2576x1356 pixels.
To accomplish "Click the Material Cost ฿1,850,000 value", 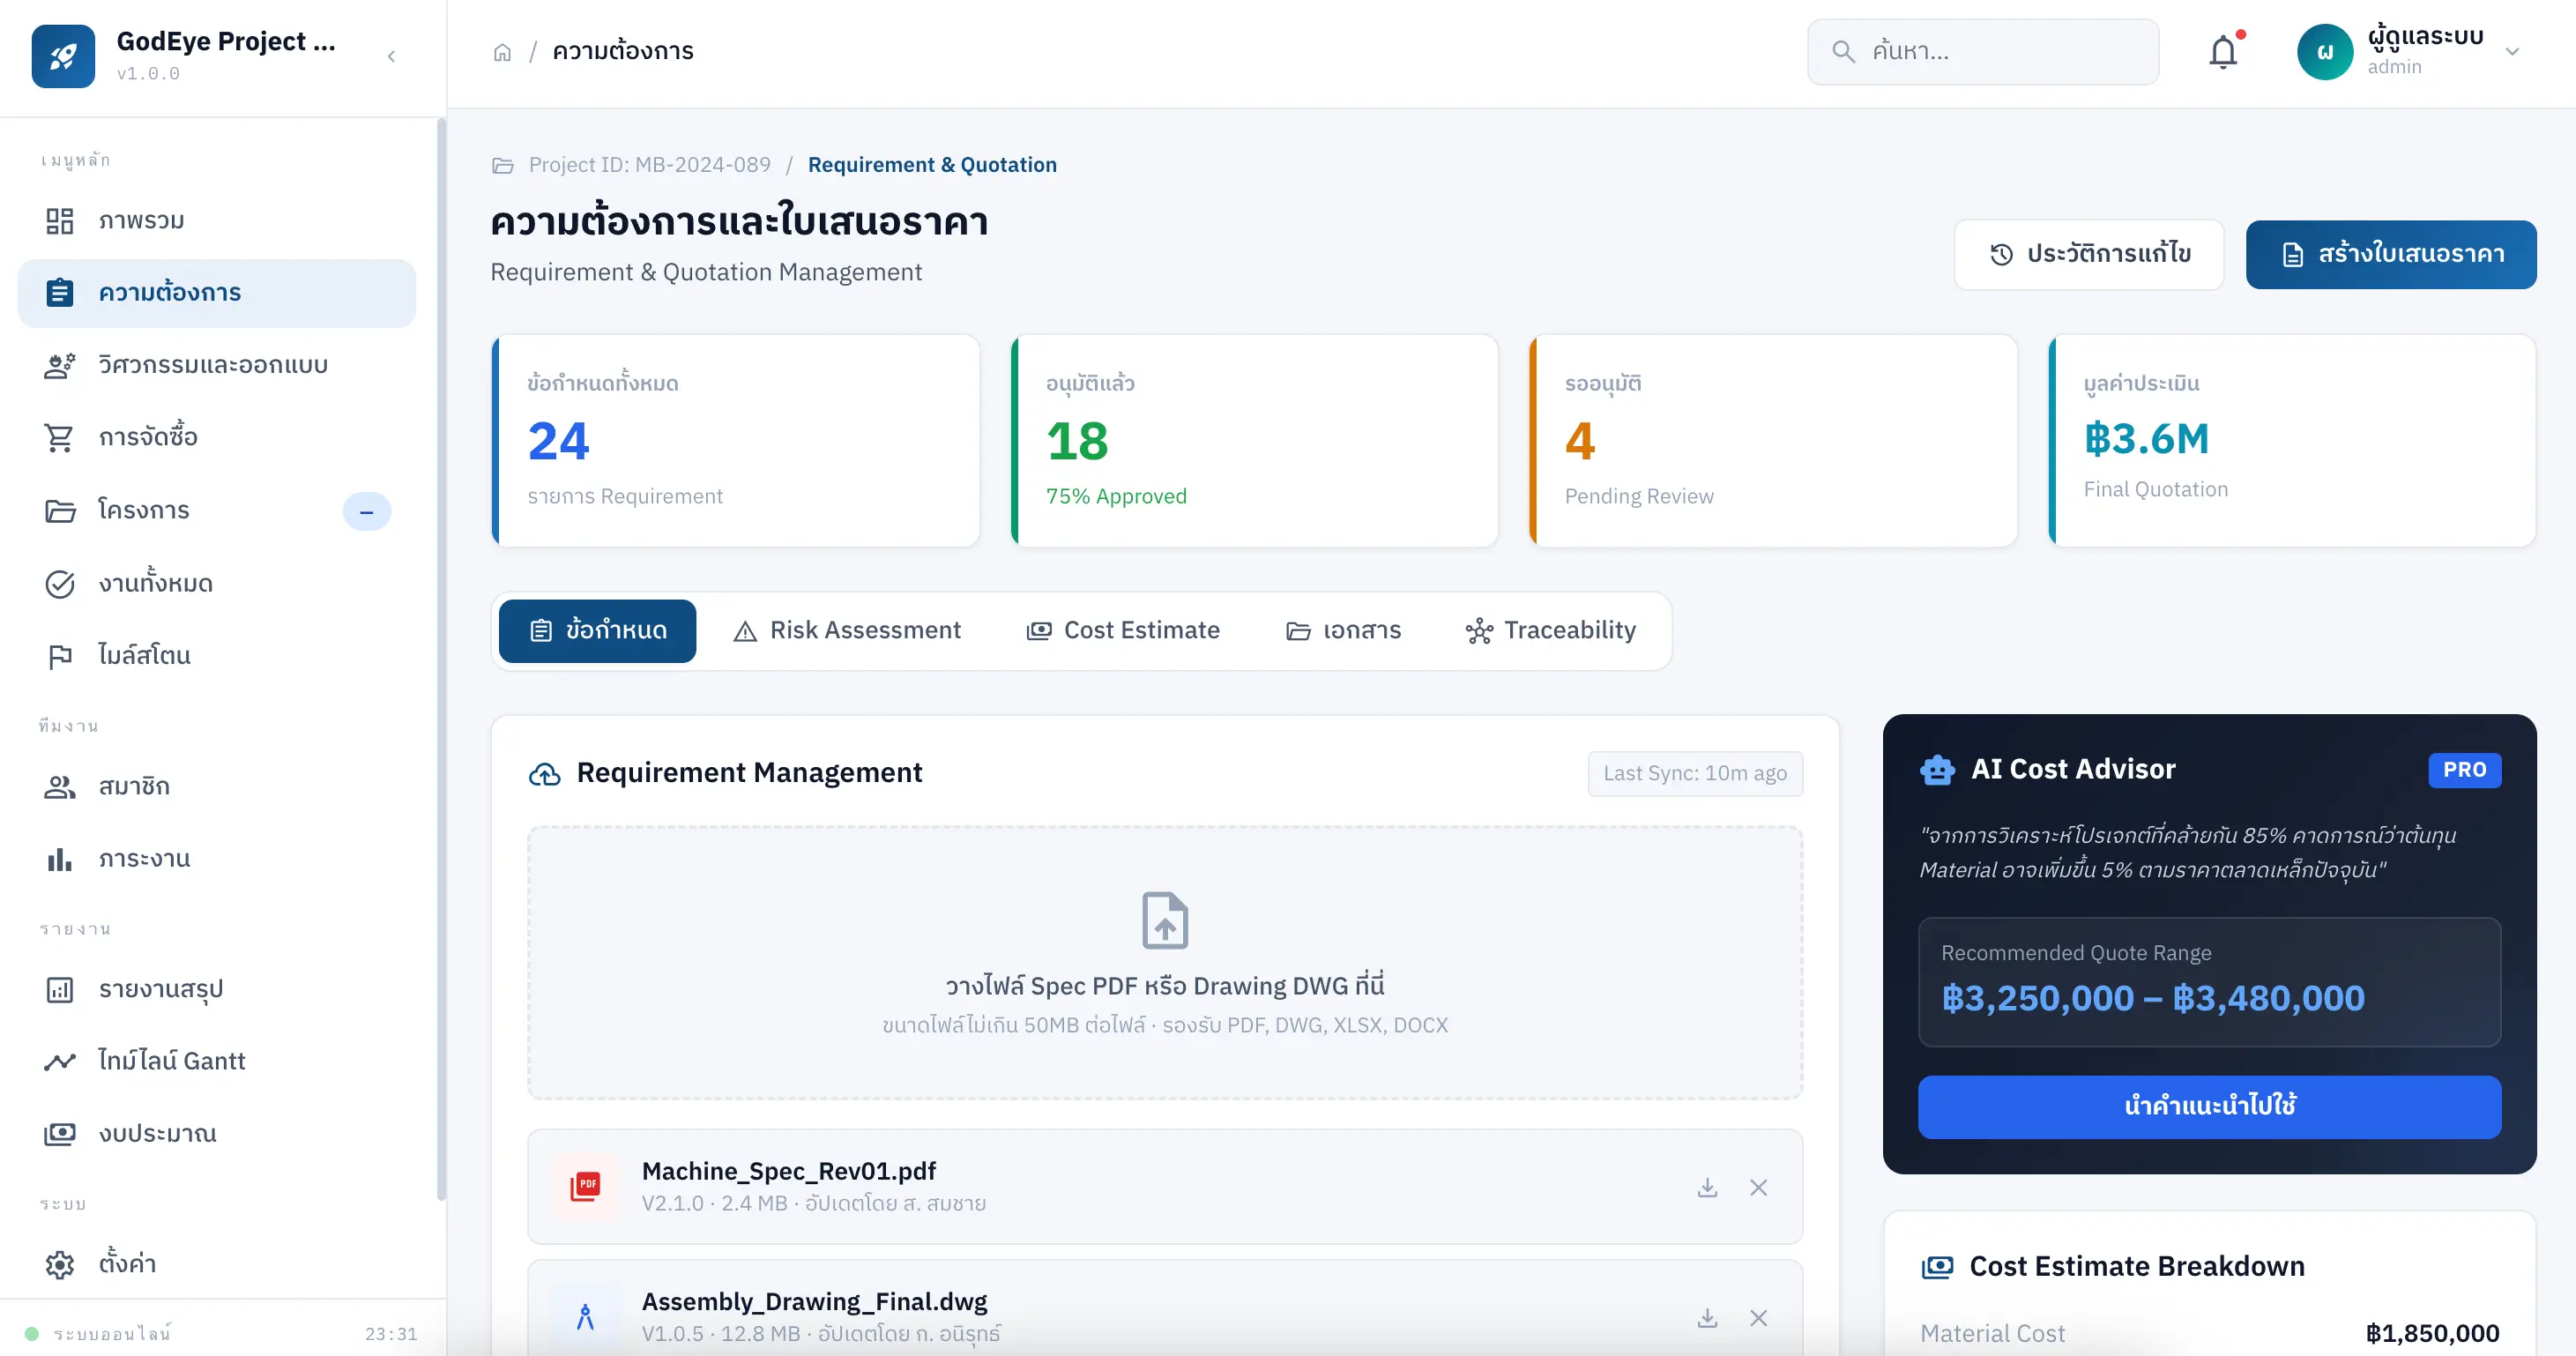I will (x=2432, y=1333).
